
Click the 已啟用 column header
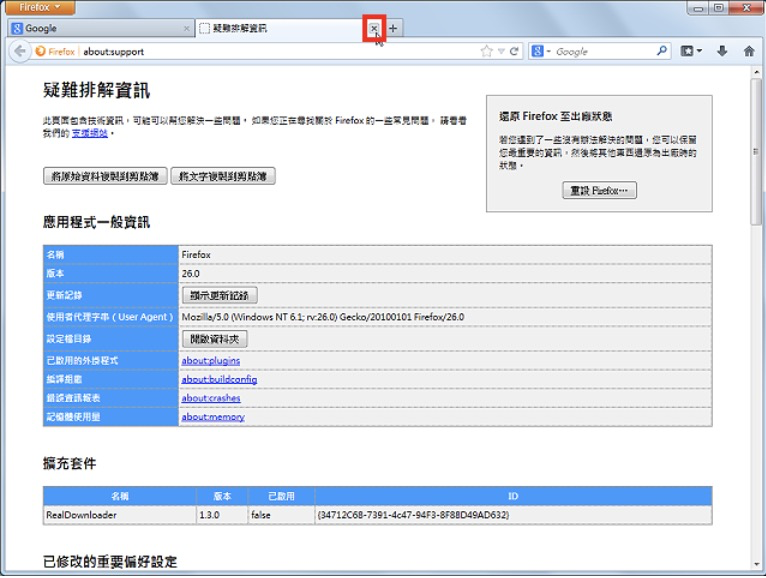[281, 496]
